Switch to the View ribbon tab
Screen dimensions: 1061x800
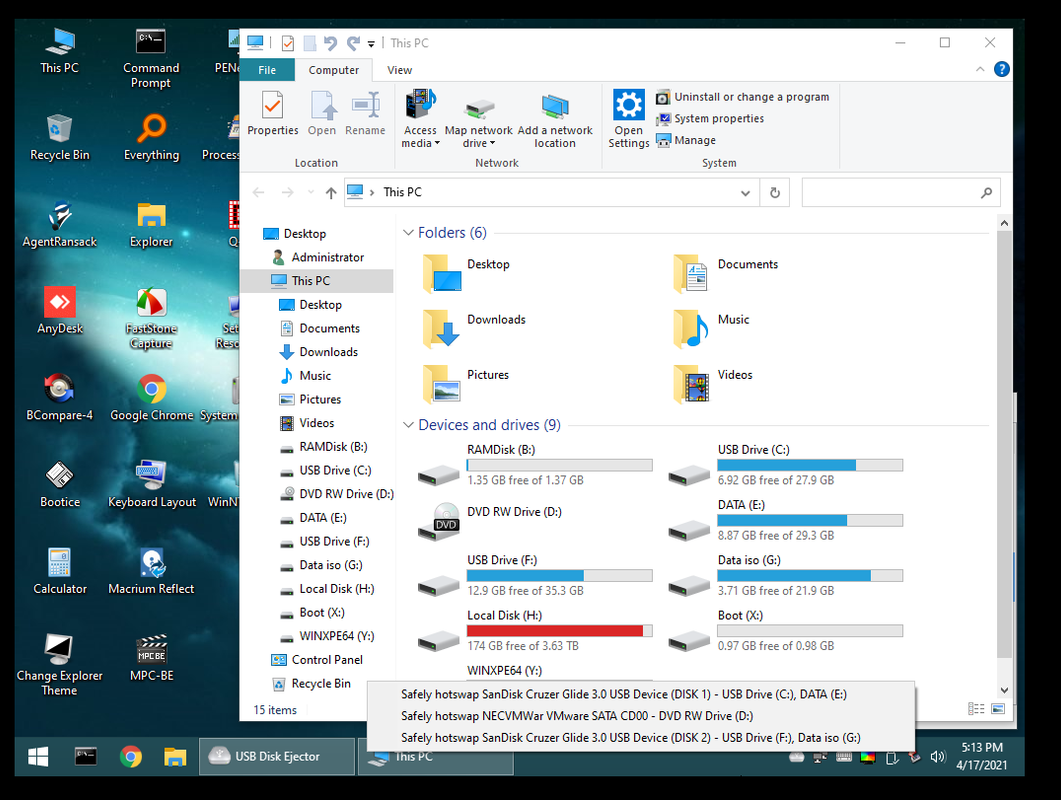[399, 70]
